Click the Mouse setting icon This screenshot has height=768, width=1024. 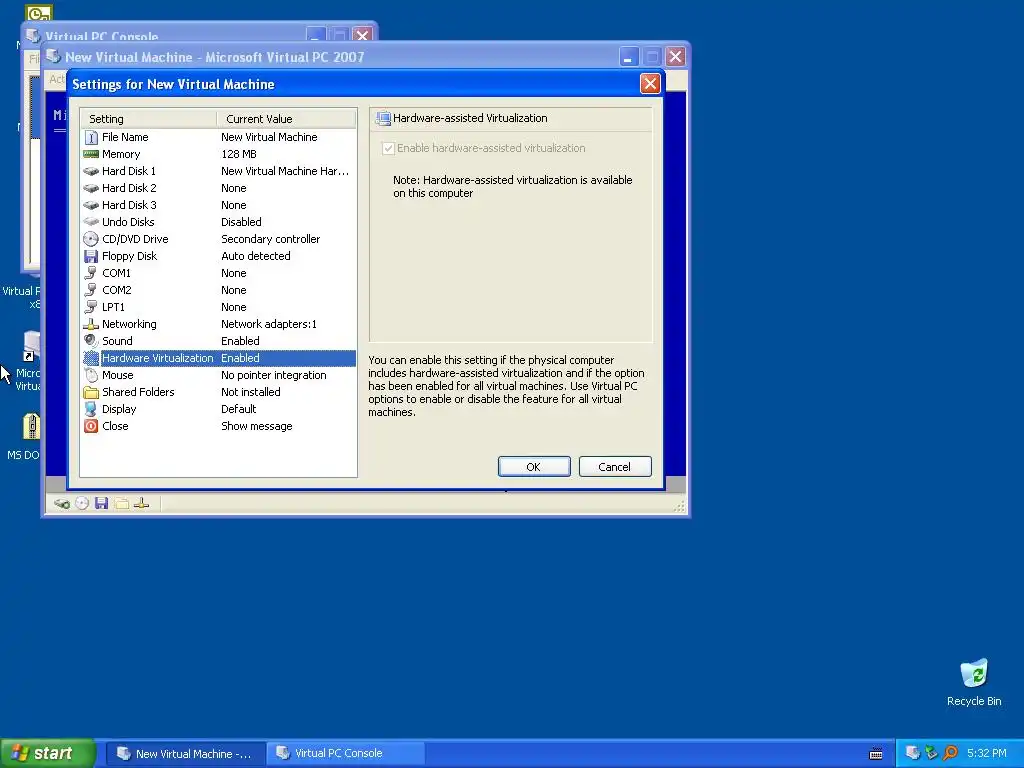click(x=91, y=375)
